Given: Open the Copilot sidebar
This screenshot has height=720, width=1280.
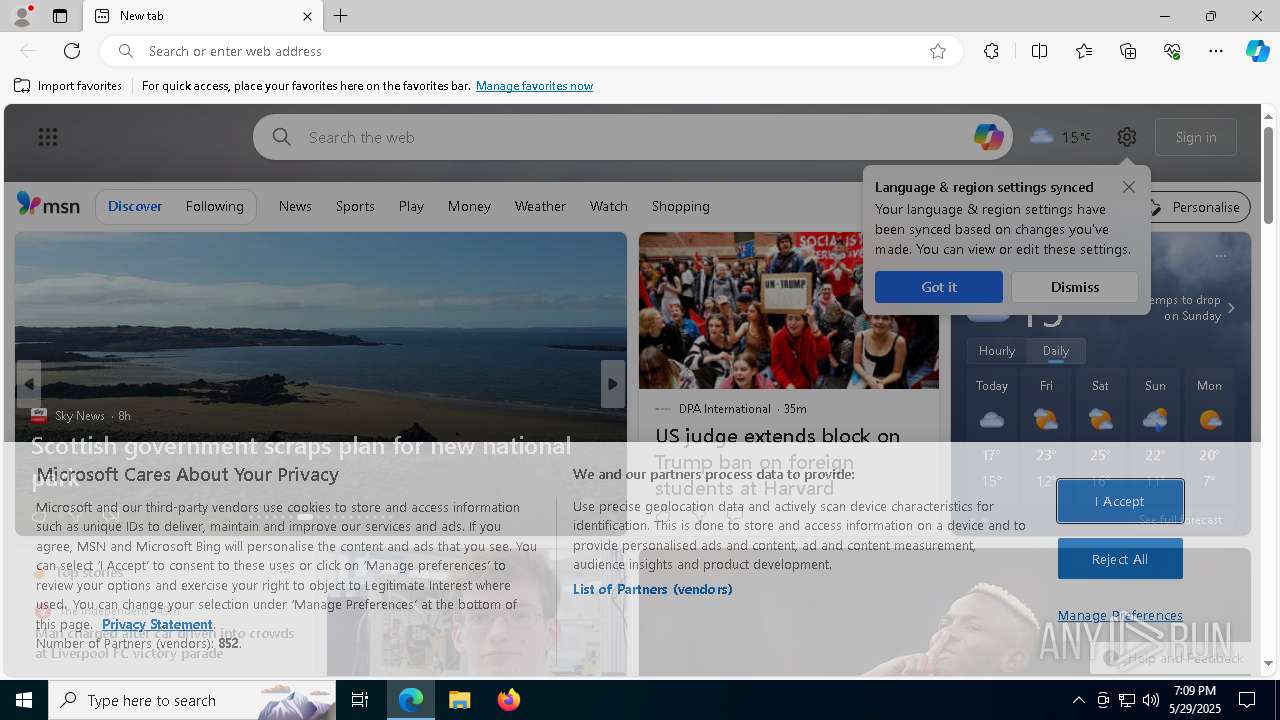Looking at the screenshot, I should [1257, 51].
